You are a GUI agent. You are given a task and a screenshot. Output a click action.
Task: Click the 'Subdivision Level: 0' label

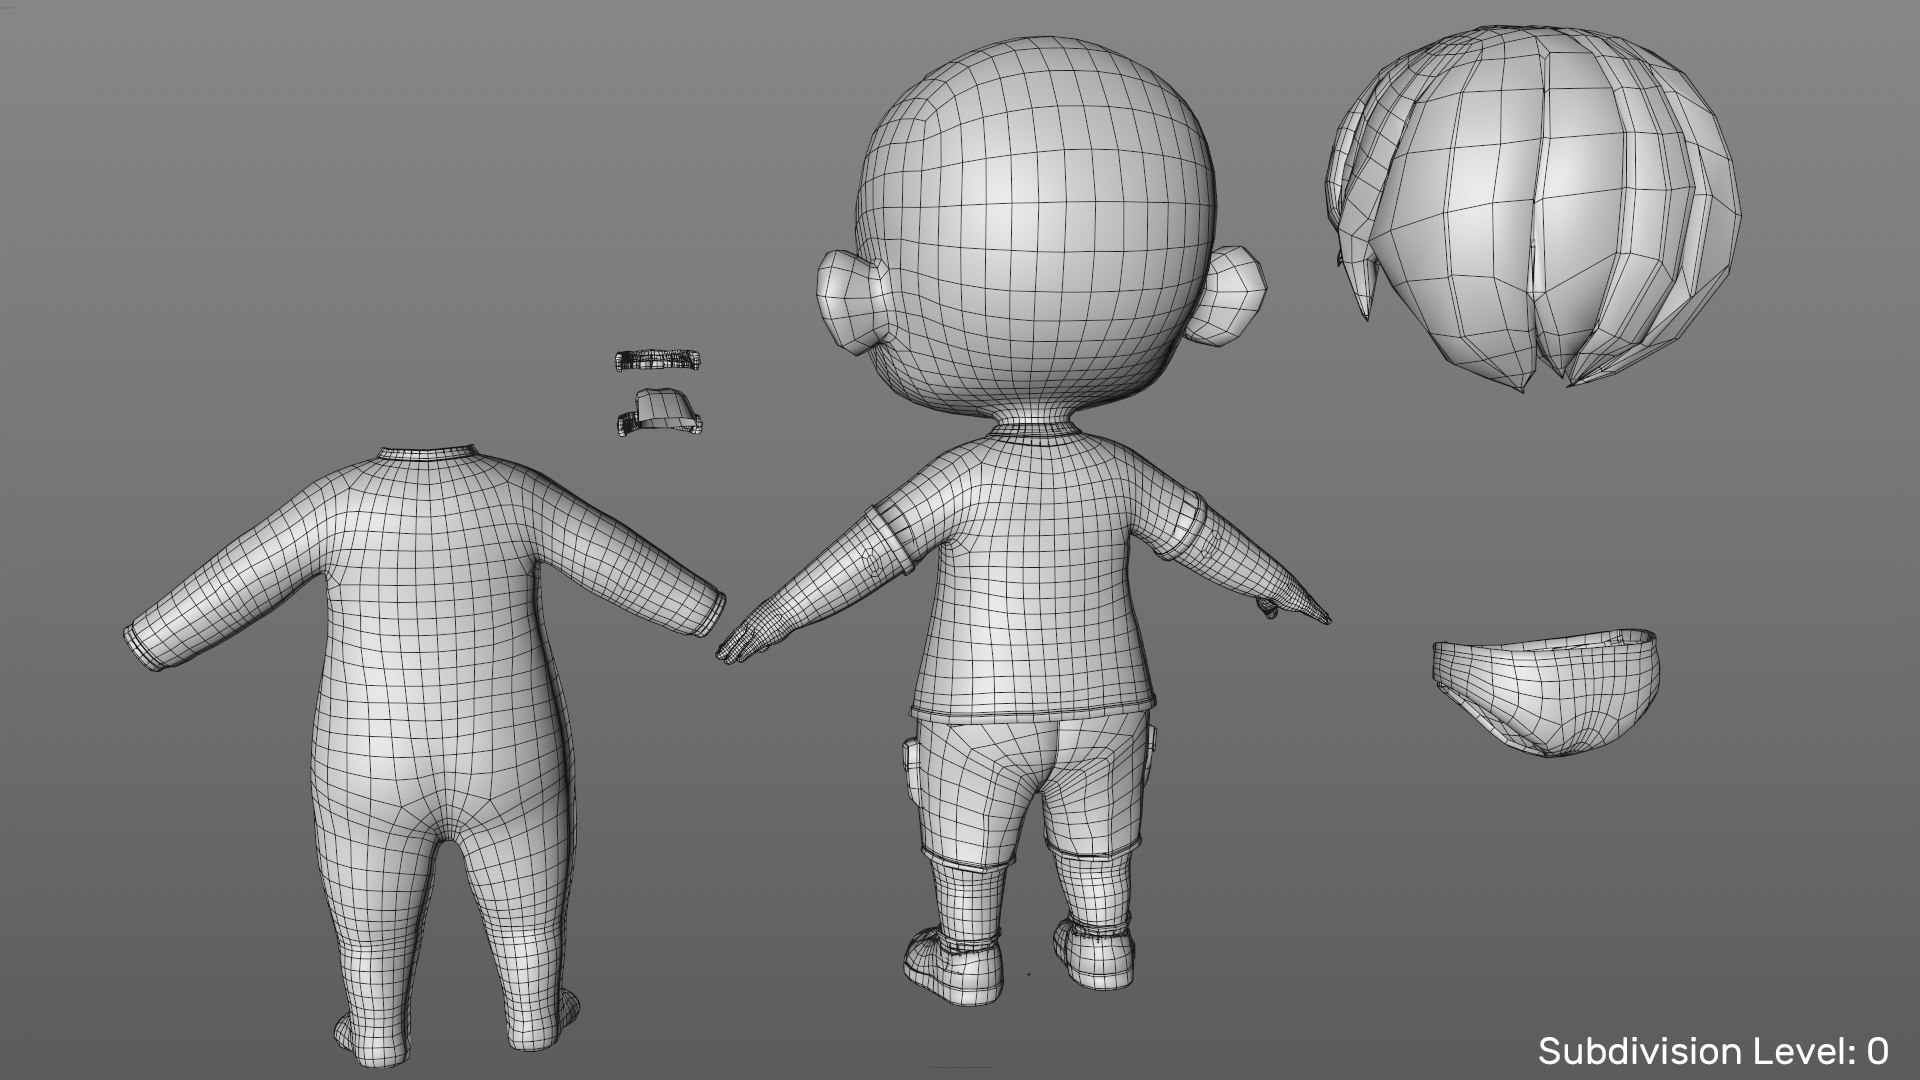coord(1713,1051)
